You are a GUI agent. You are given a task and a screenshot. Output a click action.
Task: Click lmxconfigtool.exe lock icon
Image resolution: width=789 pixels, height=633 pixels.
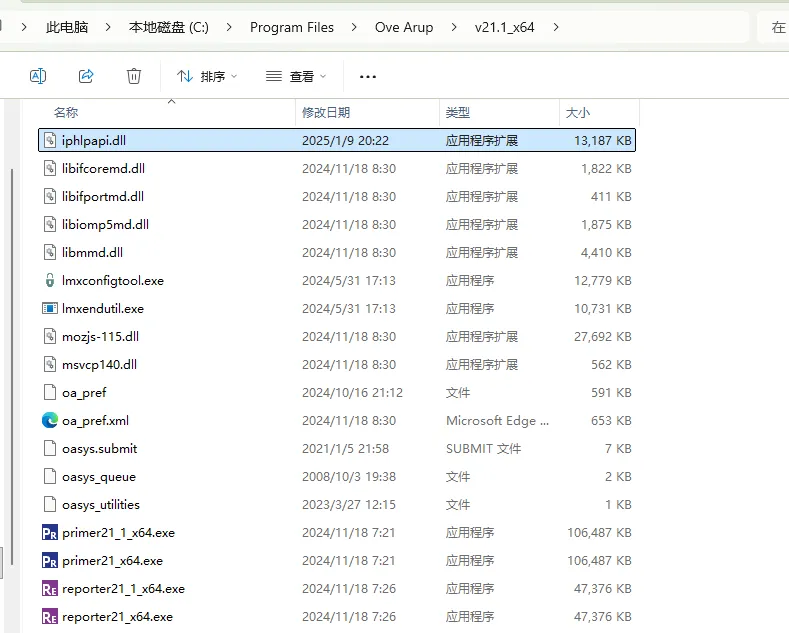click(x=50, y=280)
